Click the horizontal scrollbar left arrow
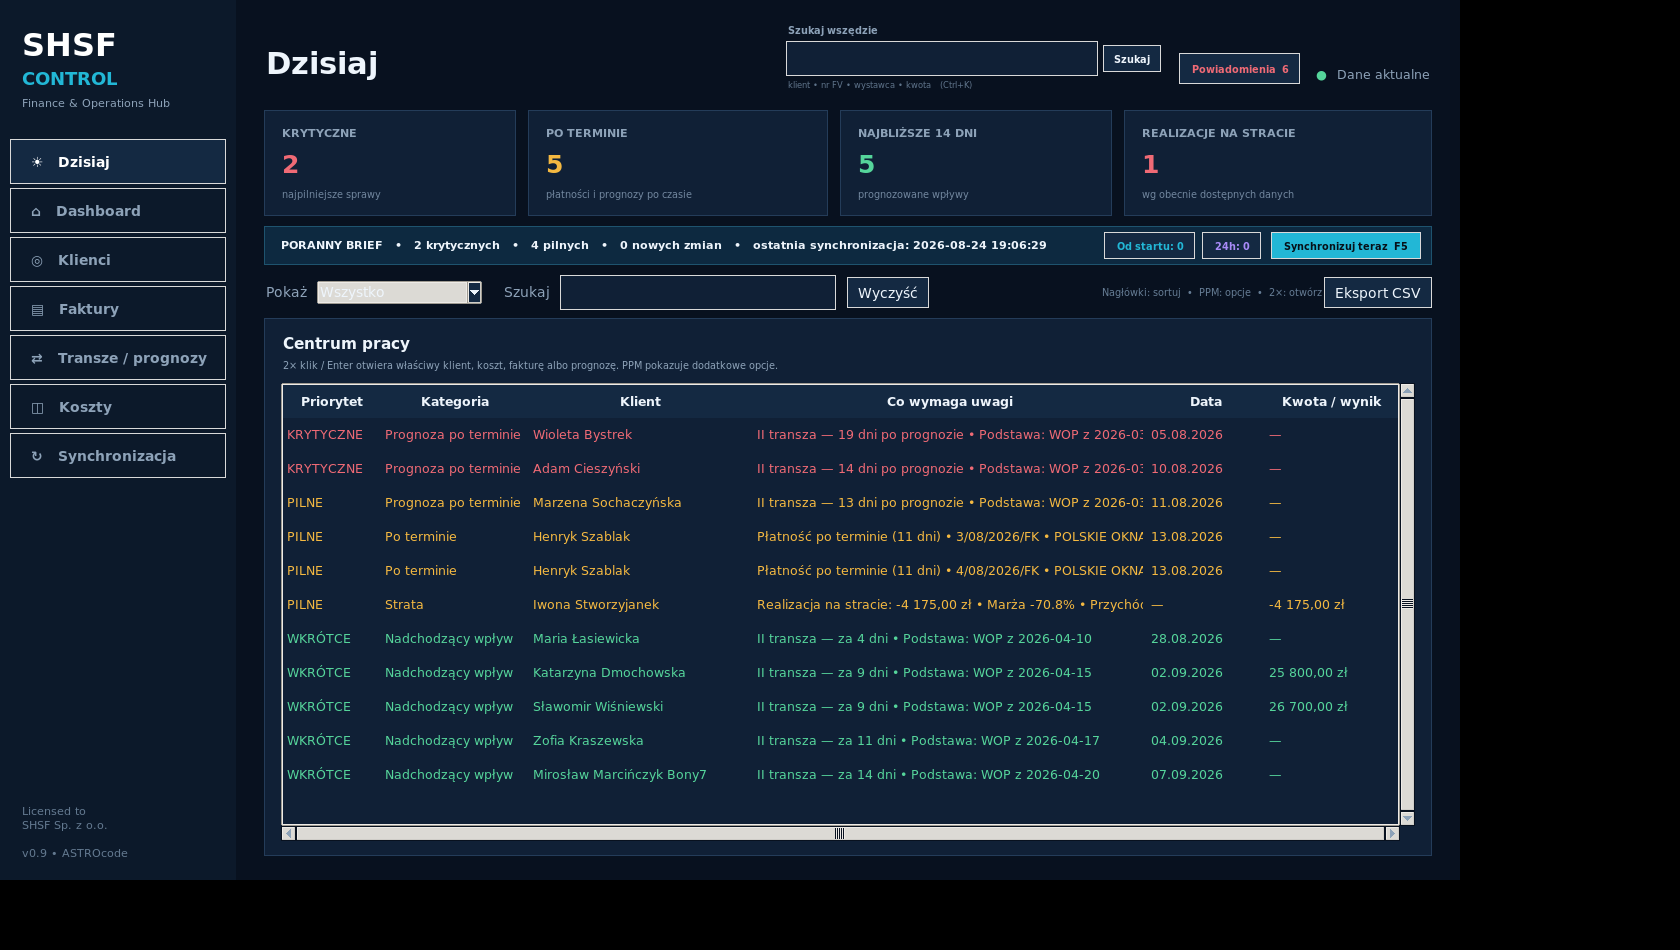This screenshot has height=950, width=1680. [289, 833]
